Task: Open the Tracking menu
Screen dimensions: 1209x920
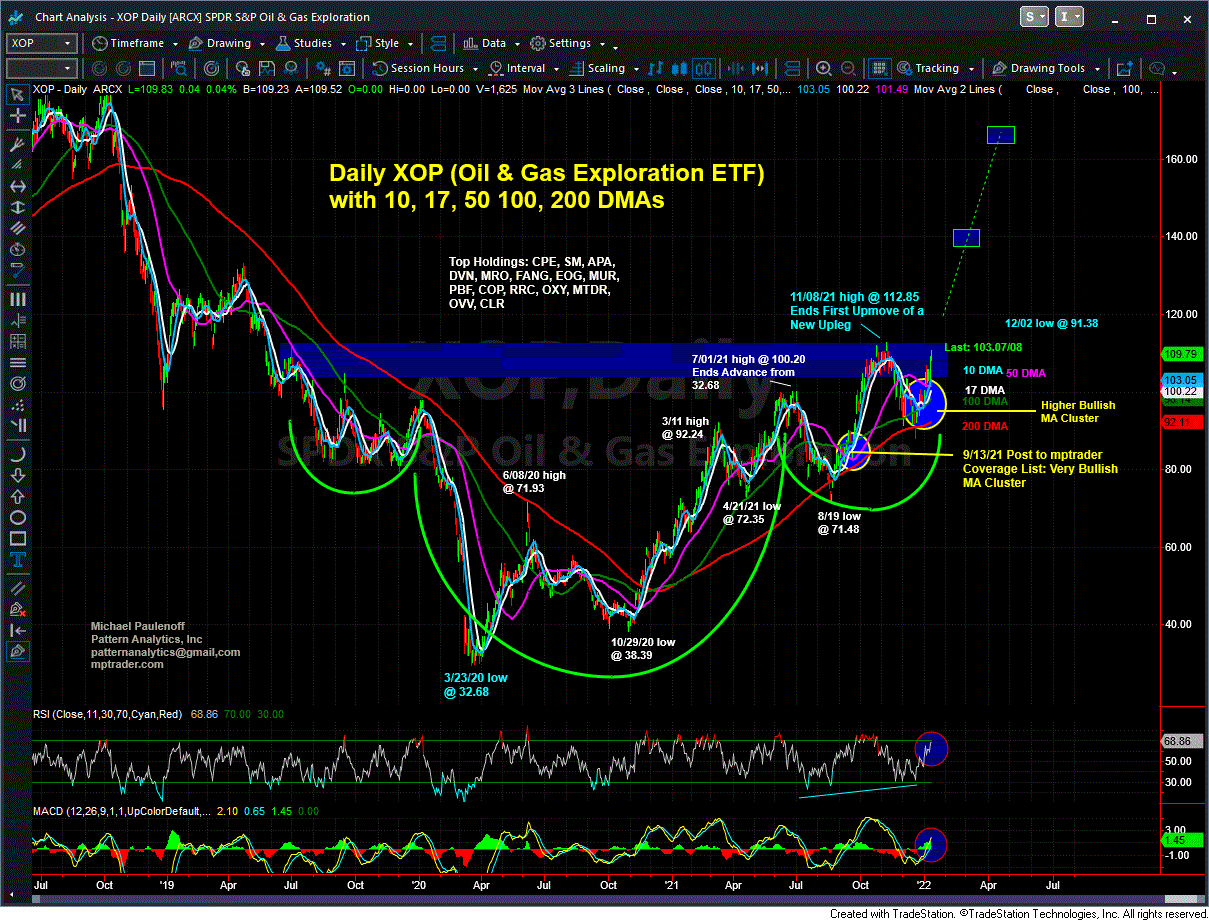Action: [x=937, y=68]
